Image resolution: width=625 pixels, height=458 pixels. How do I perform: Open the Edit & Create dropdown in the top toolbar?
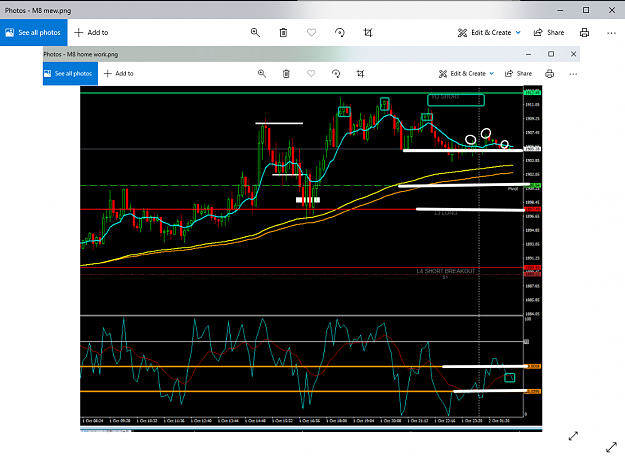[489, 33]
